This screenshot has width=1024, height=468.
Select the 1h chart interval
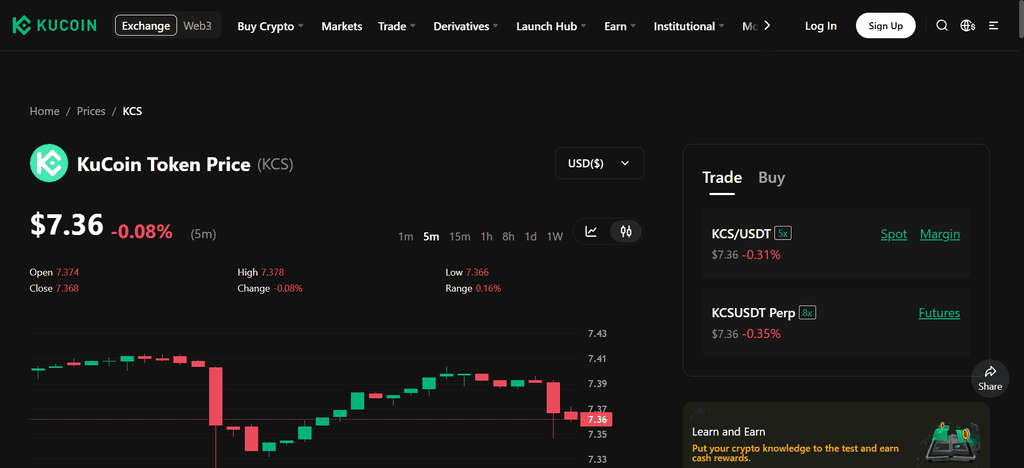coord(487,237)
